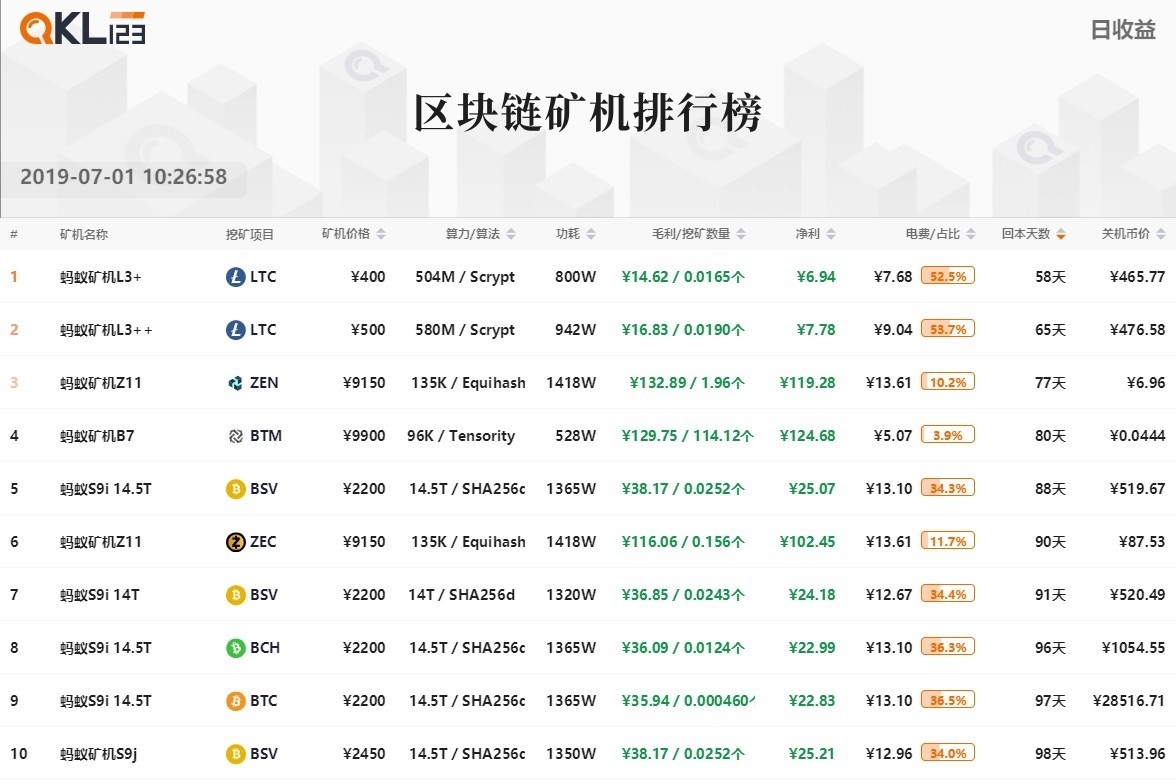Open 蚂蚁矿机S9j miner entry
The image size is (1176, 780).
tap(98, 754)
